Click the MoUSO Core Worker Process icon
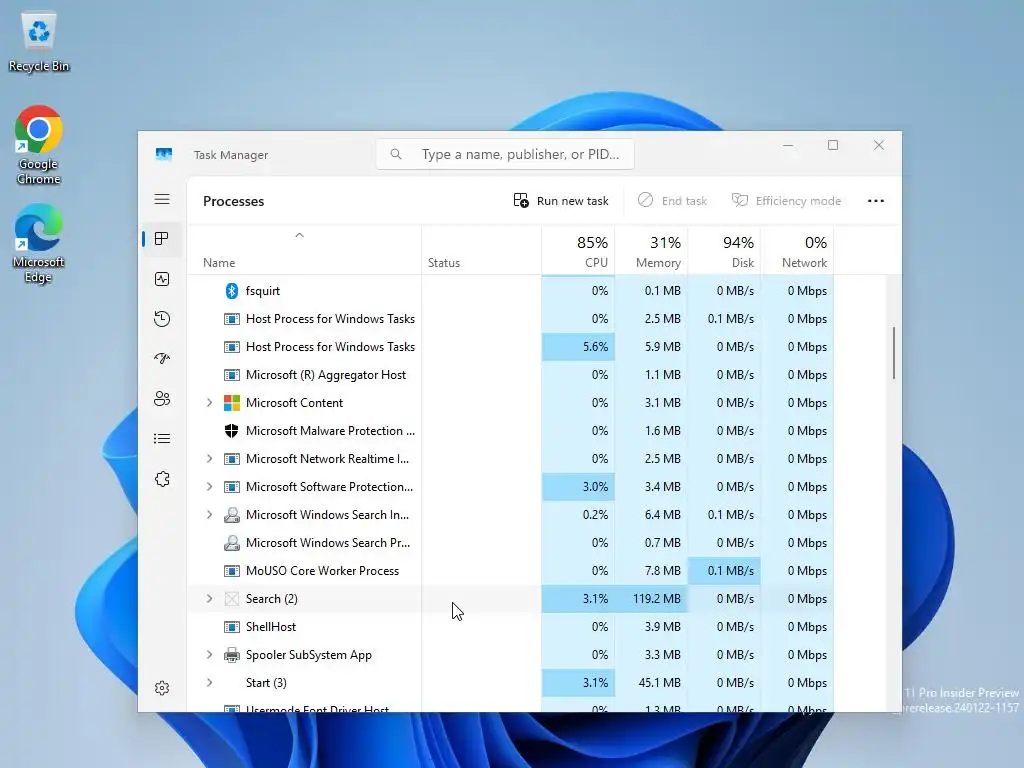1024x768 pixels. pos(231,571)
